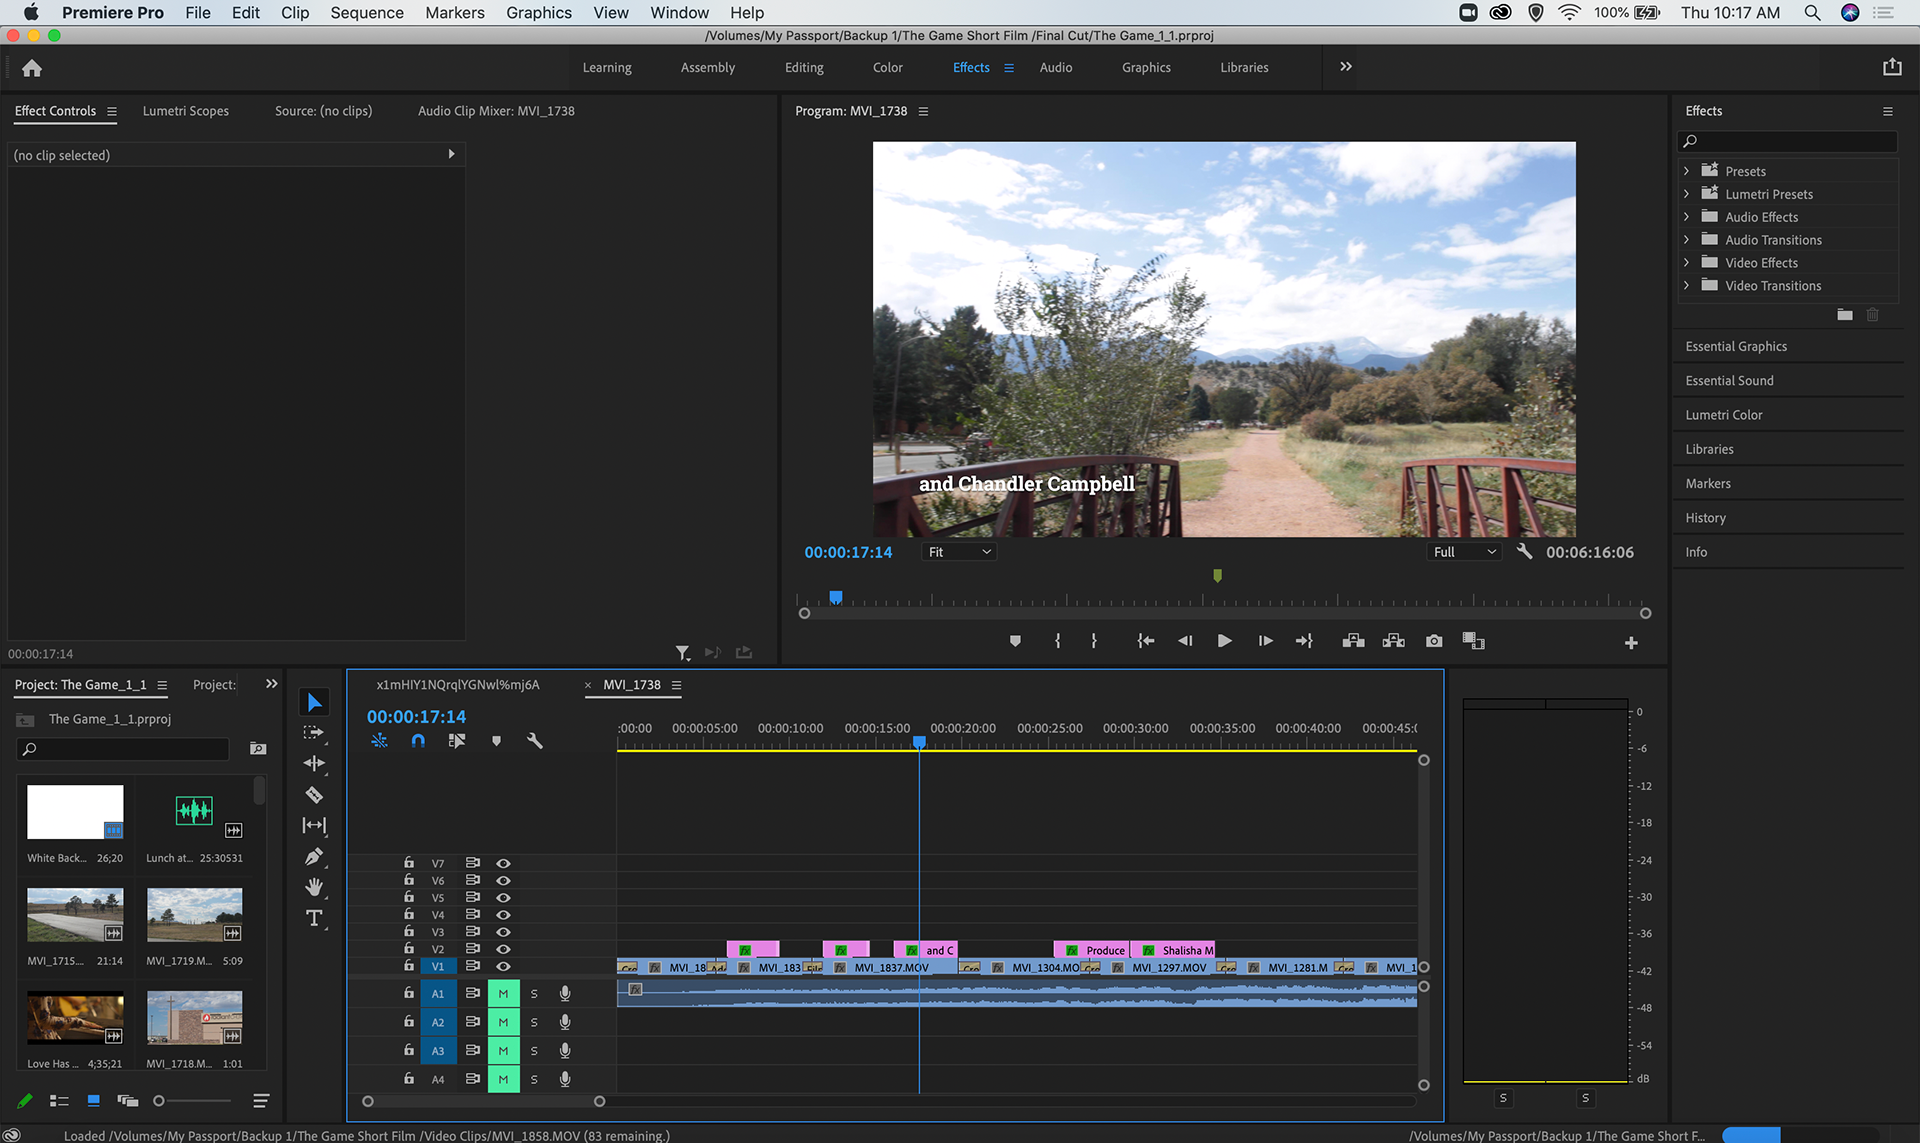Expand Audio Transitions folder
Image resolution: width=1920 pixels, height=1143 pixels.
tap(1686, 240)
